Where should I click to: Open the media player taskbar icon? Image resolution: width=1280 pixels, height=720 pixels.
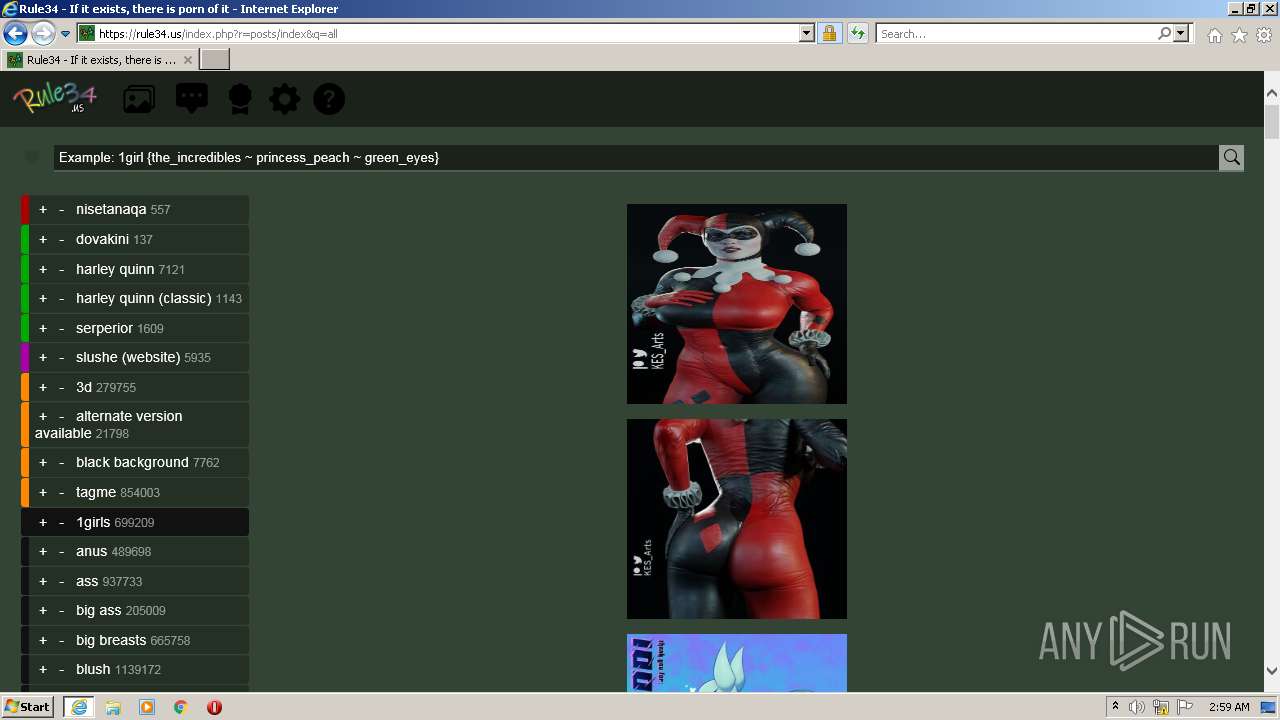pyautogui.click(x=147, y=707)
